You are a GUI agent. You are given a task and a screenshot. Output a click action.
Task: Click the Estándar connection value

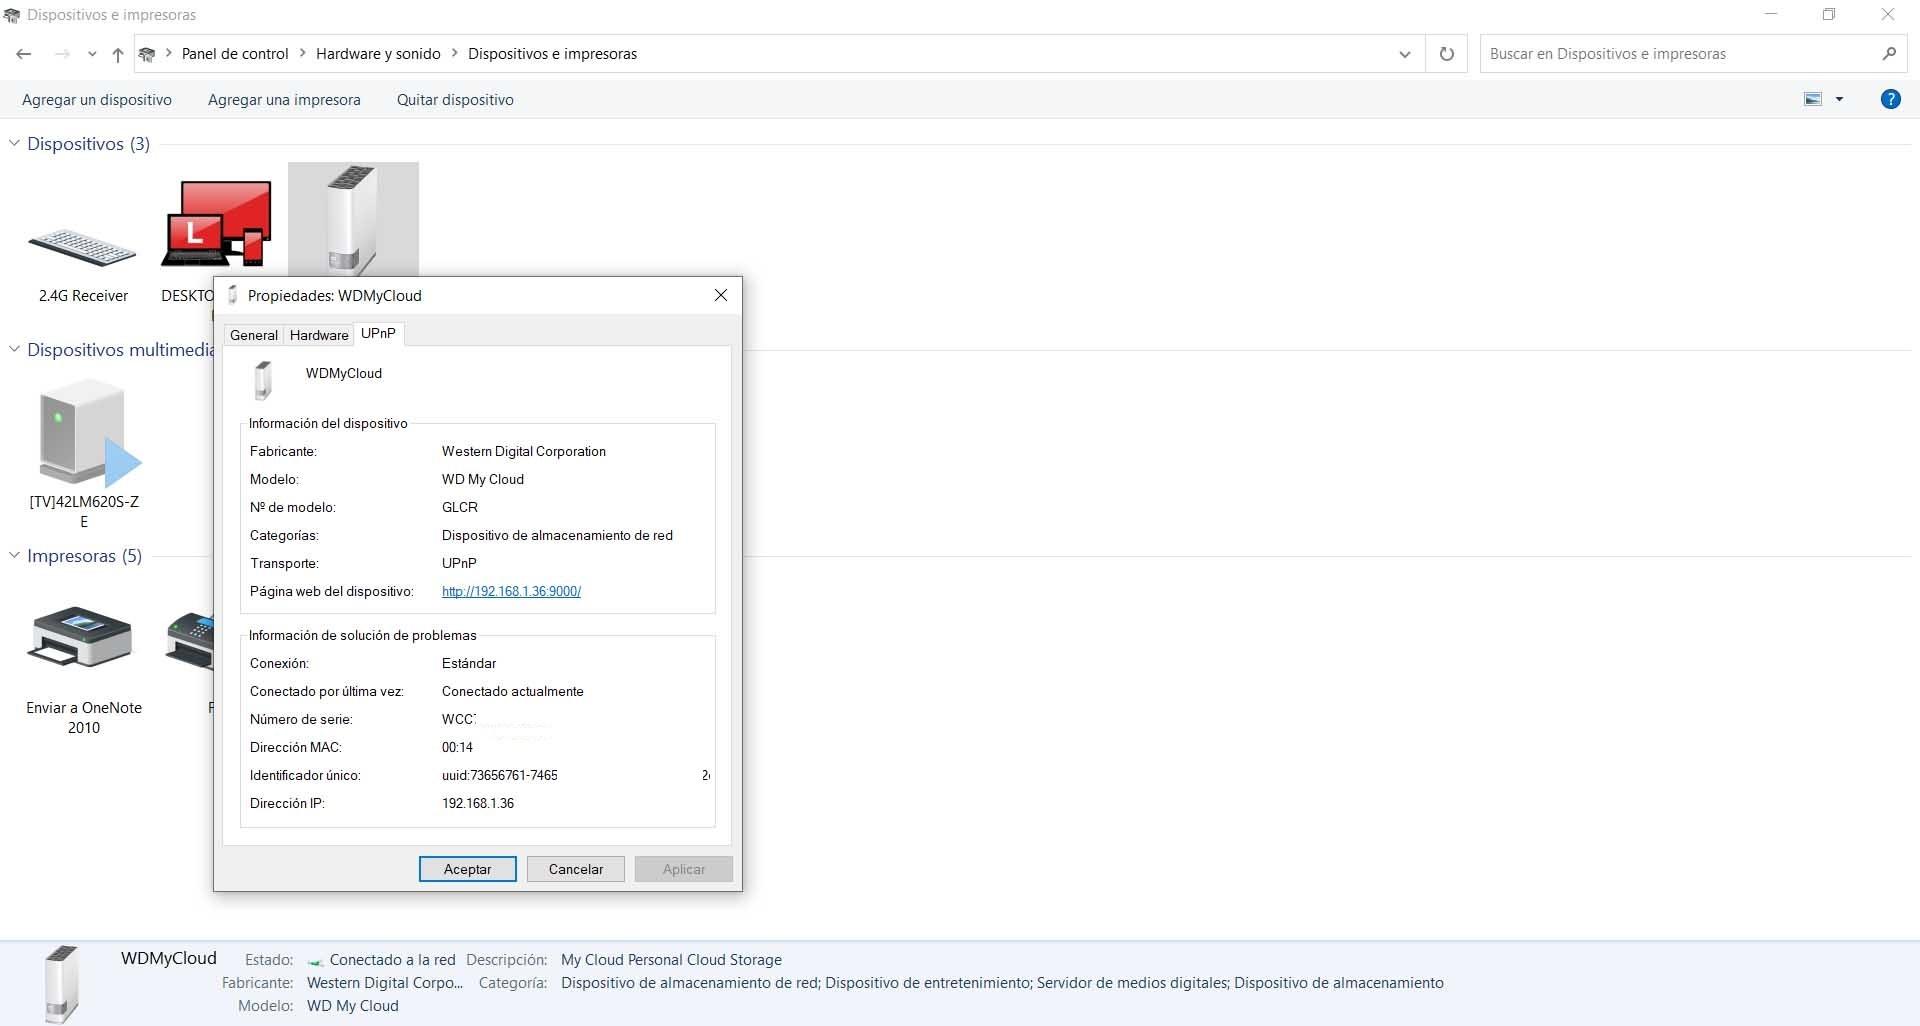pyautogui.click(x=469, y=663)
